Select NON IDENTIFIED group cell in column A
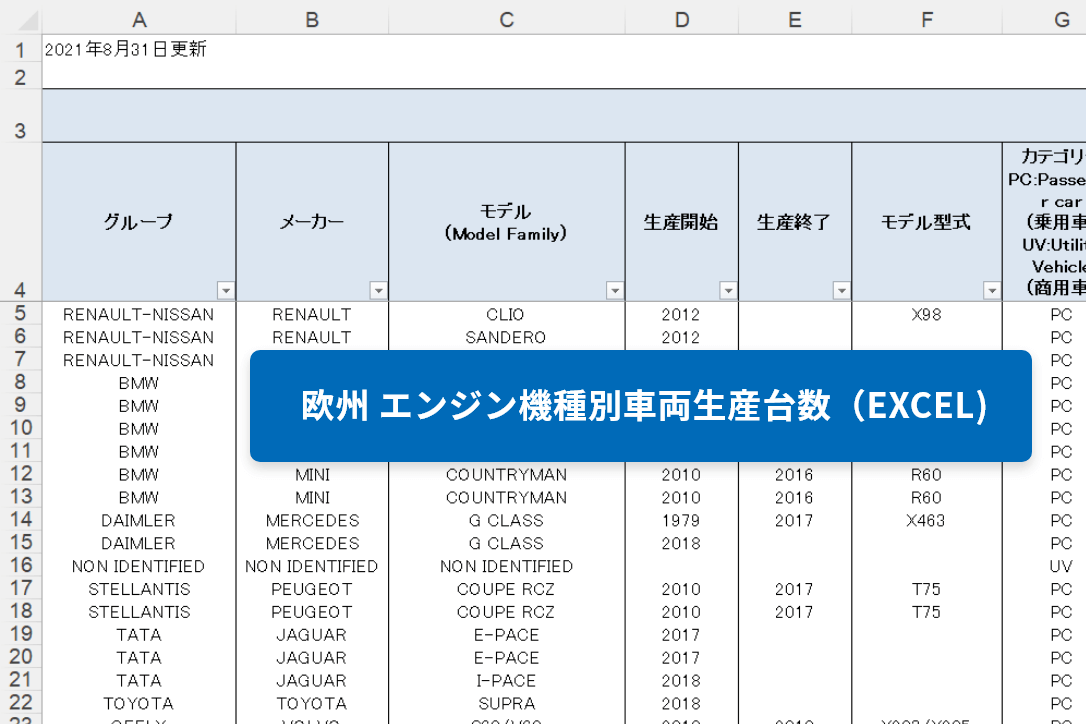Viewport: 1086px width, 724px height. coord(139,566)
